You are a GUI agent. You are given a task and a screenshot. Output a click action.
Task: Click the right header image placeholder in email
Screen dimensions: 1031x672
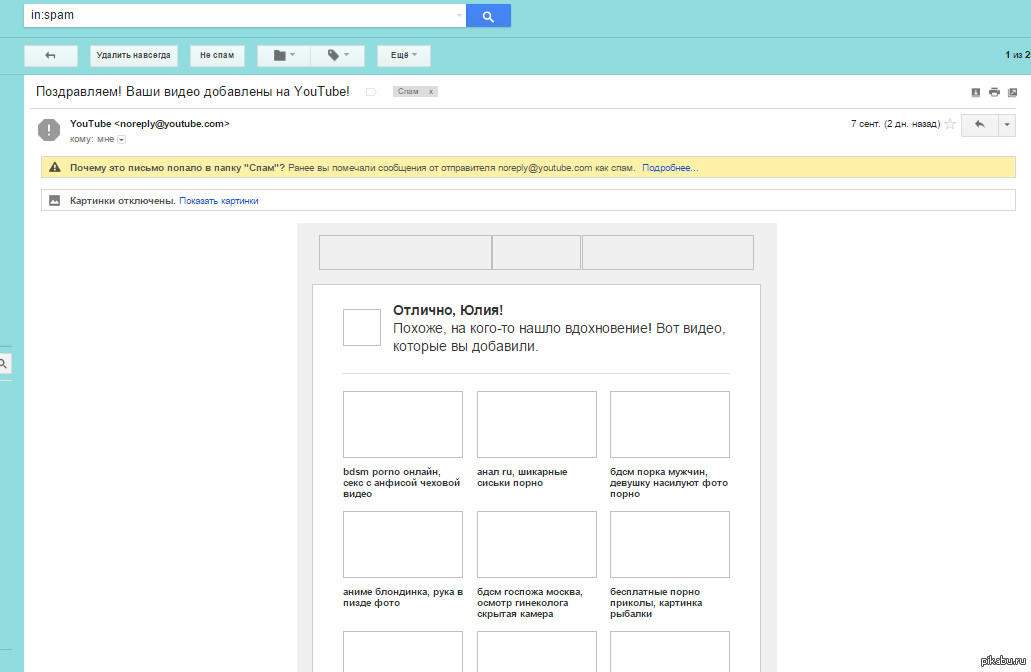coord(668,252)
